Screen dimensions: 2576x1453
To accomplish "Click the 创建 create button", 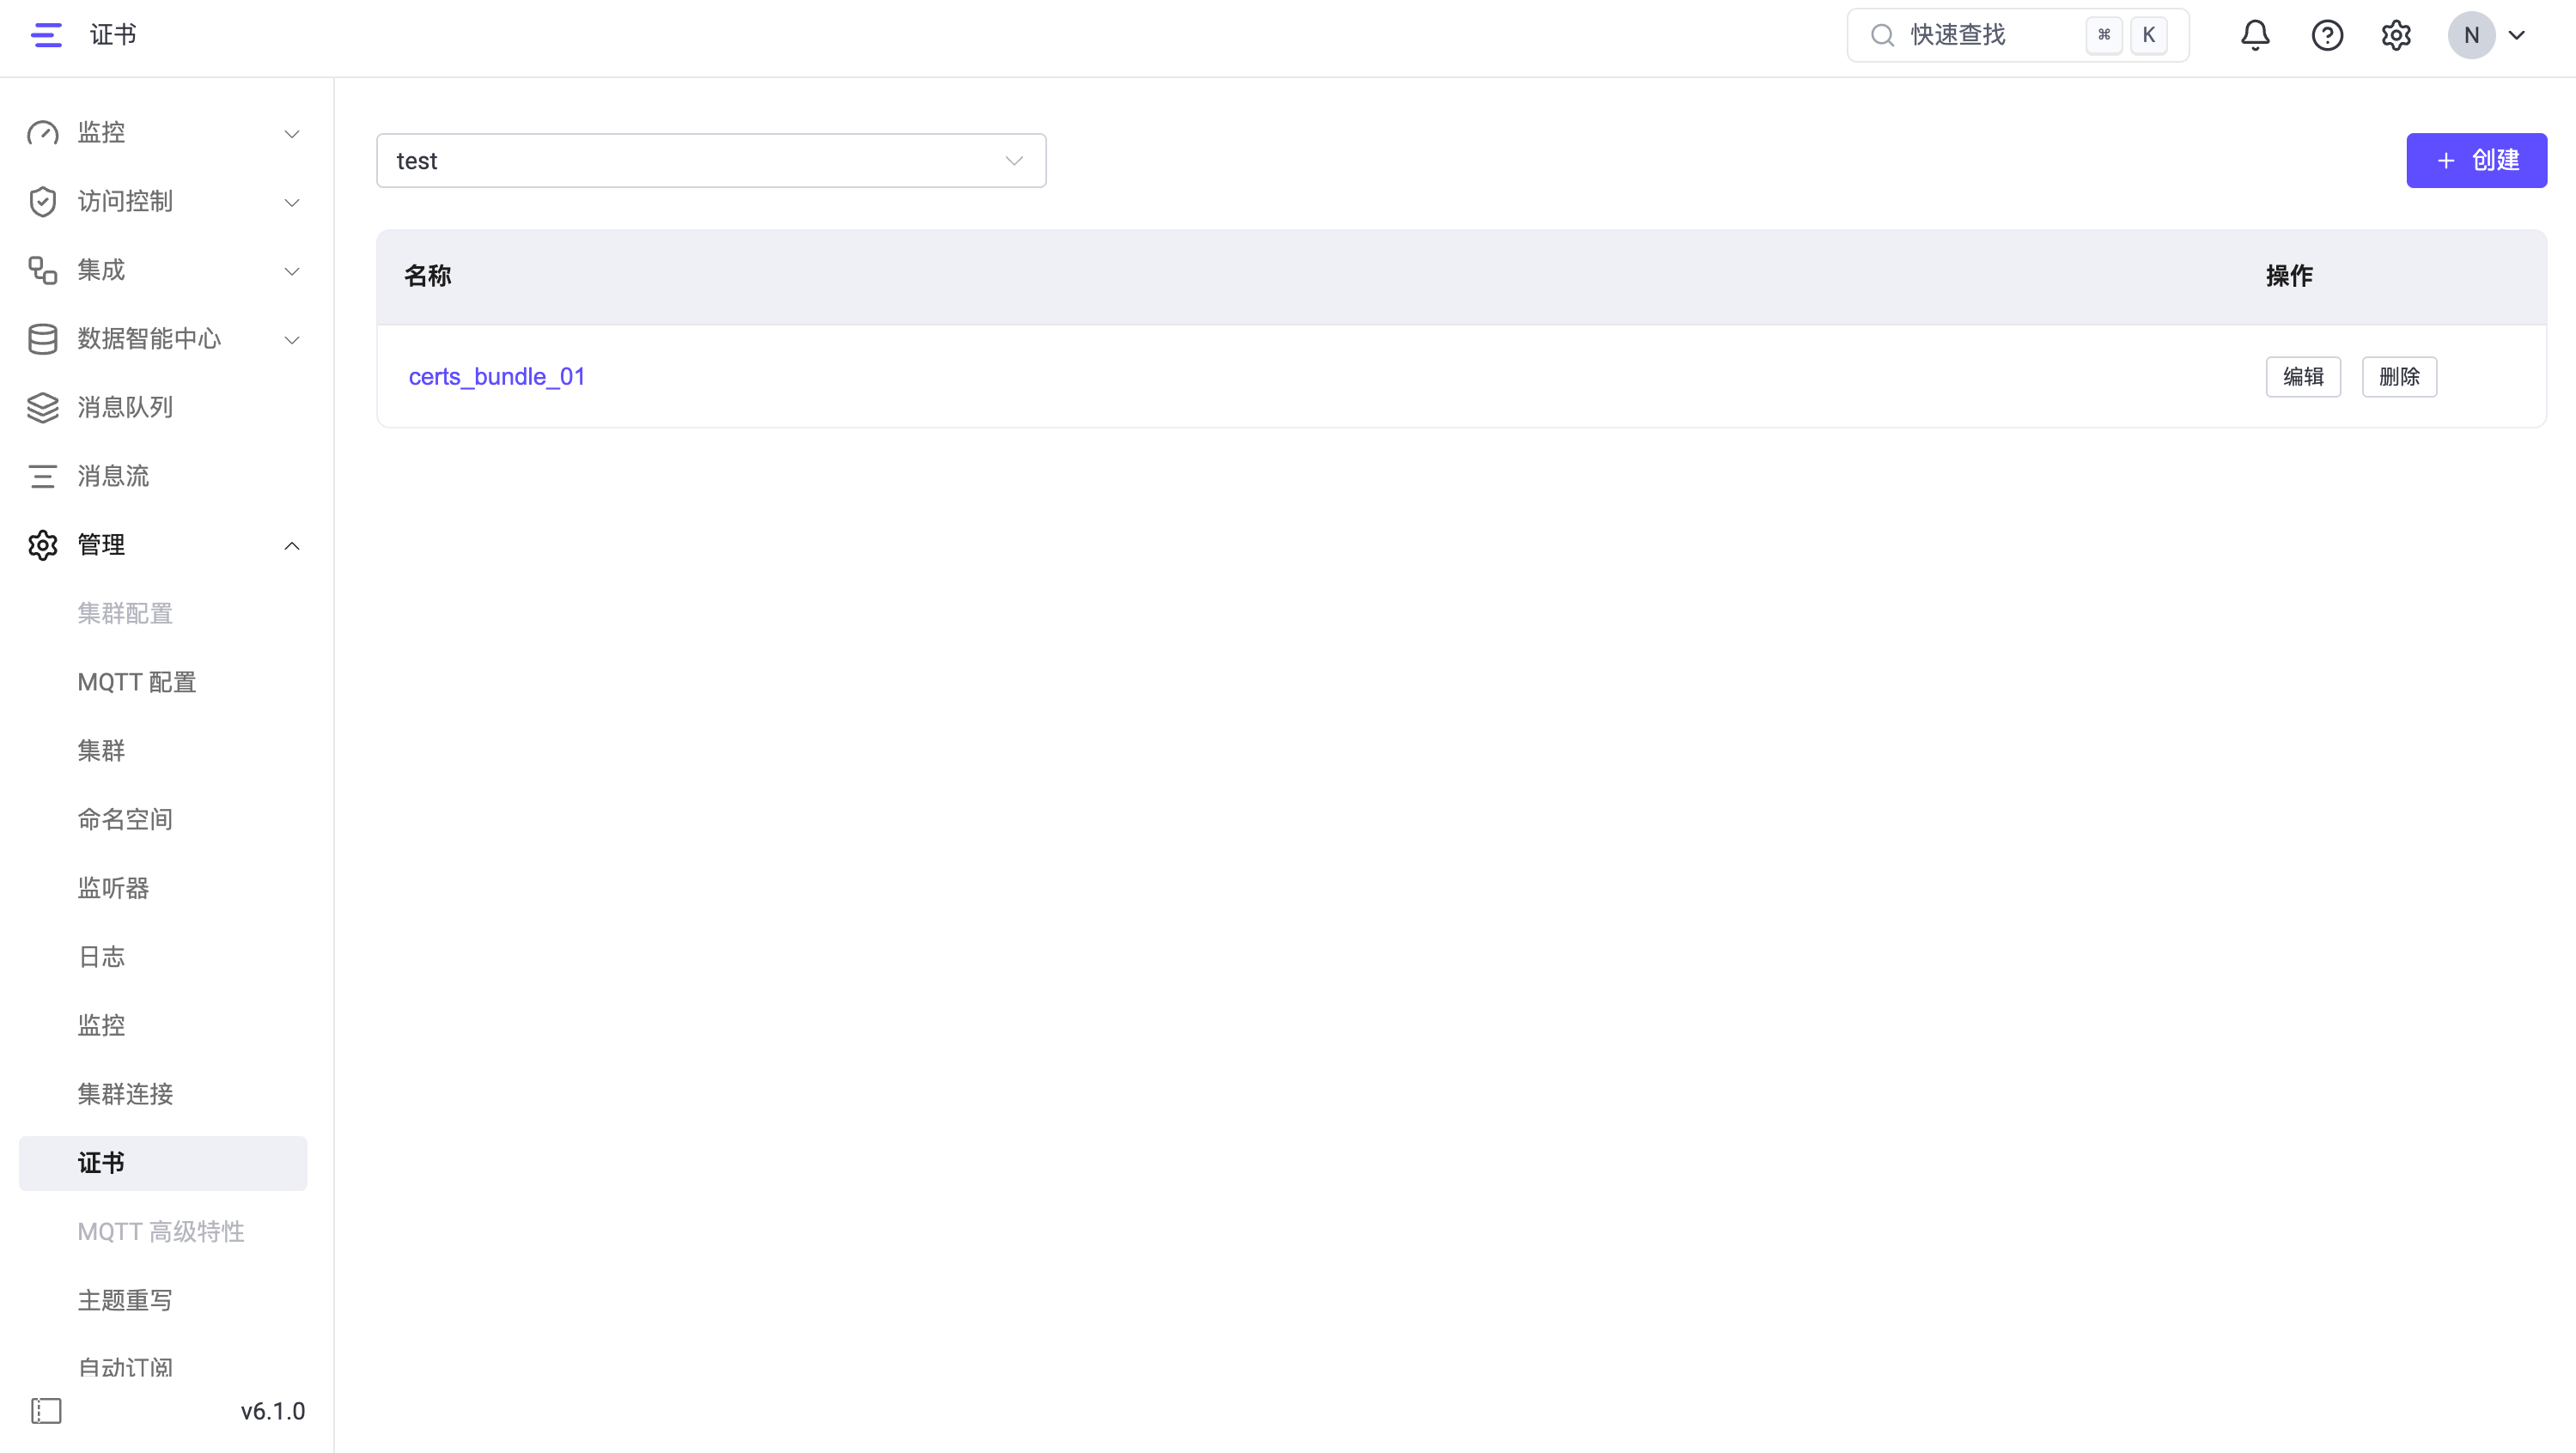I will pos(2476,160).
